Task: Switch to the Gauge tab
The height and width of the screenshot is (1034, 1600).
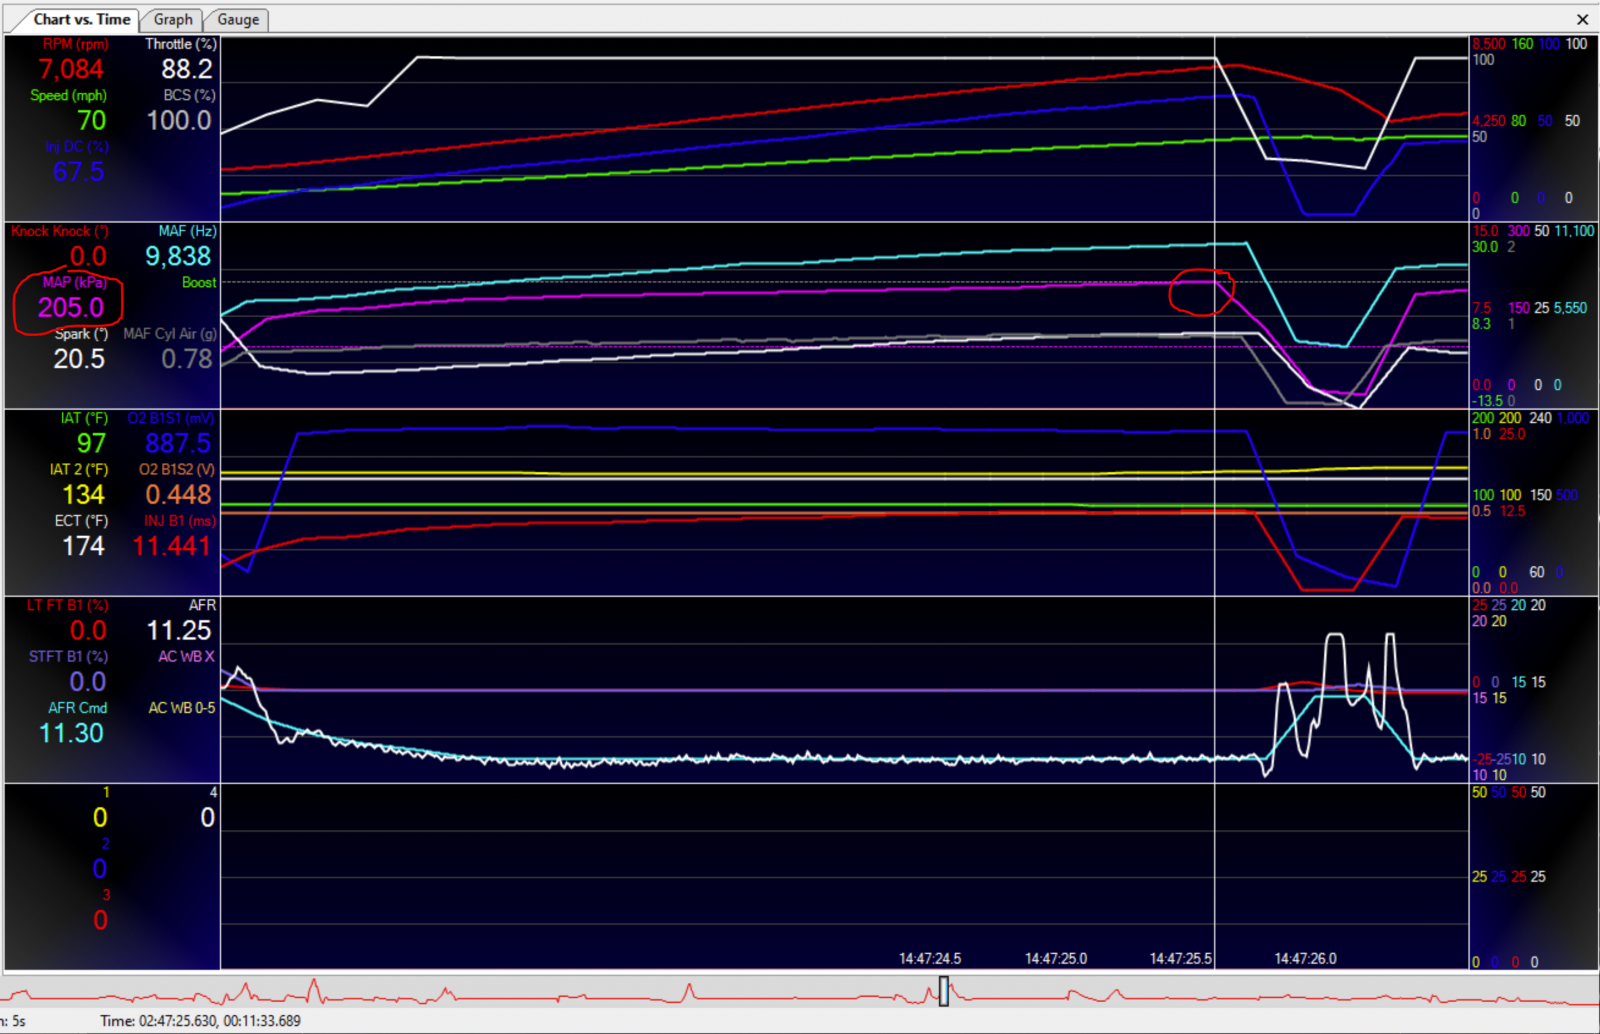Action: click(238, 19)
